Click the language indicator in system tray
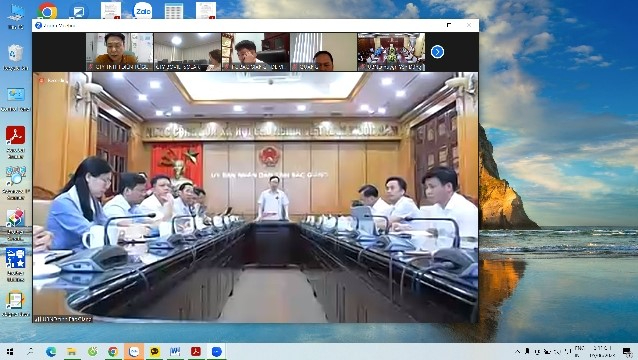 pyautogui.click(x=579, y=351)
